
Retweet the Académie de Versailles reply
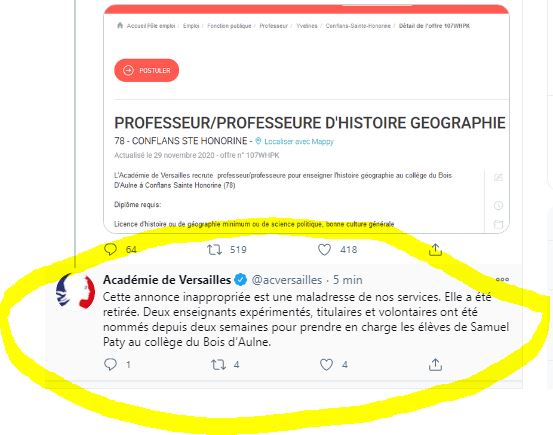218,364
